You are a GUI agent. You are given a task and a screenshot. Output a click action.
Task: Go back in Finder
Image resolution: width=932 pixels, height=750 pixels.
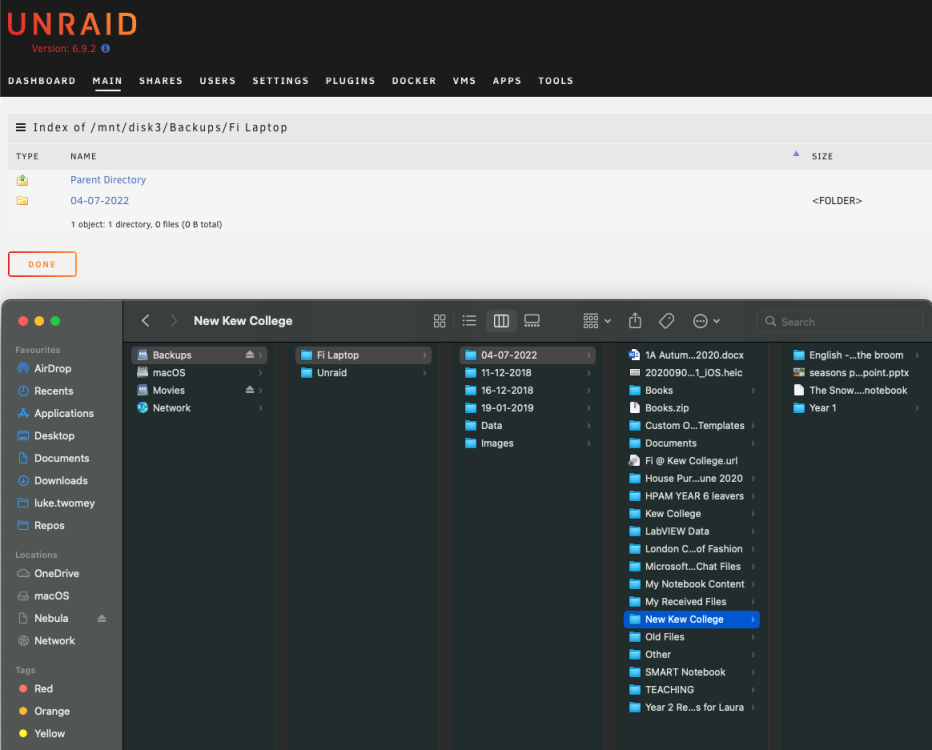(146, 321)
